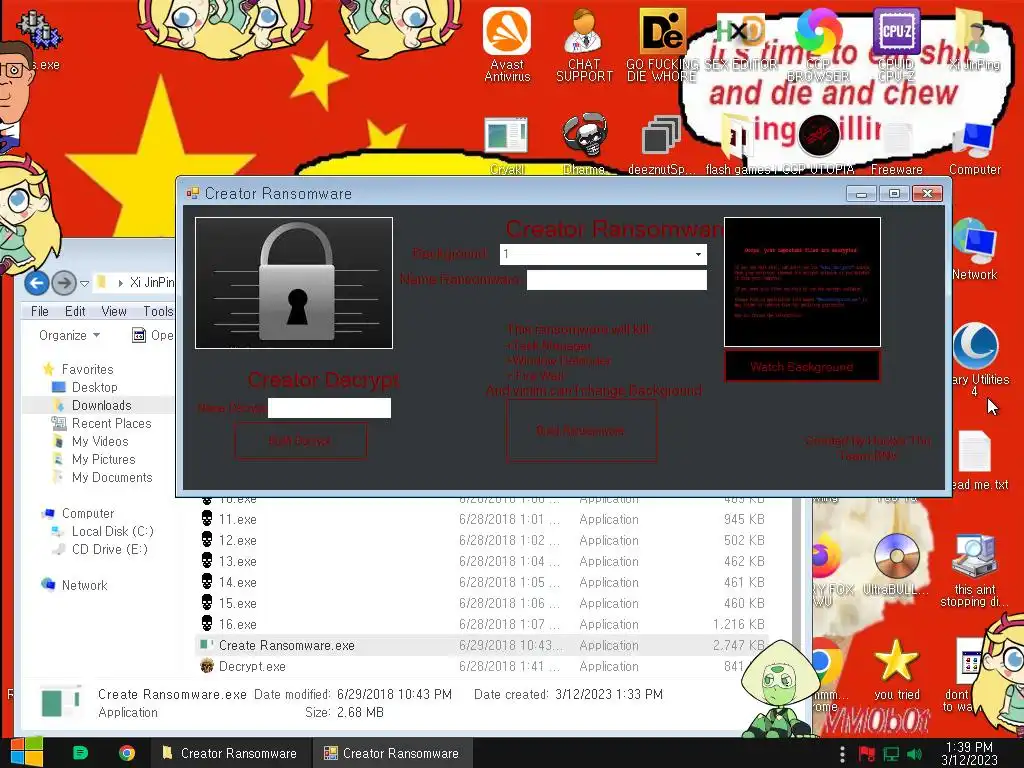1024x768 pixels.
Task: Select My Pictures in navigation pane
Action: pyautogui.click(x=103, y=460)
